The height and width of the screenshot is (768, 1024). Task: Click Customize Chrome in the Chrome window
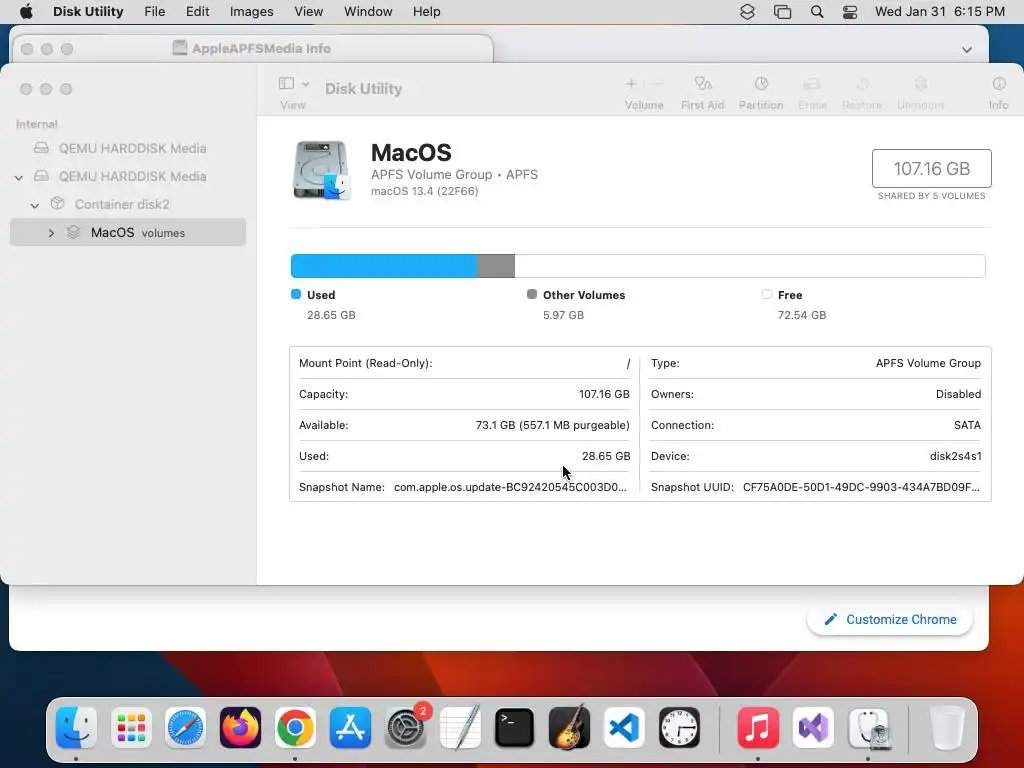(889, 620)
